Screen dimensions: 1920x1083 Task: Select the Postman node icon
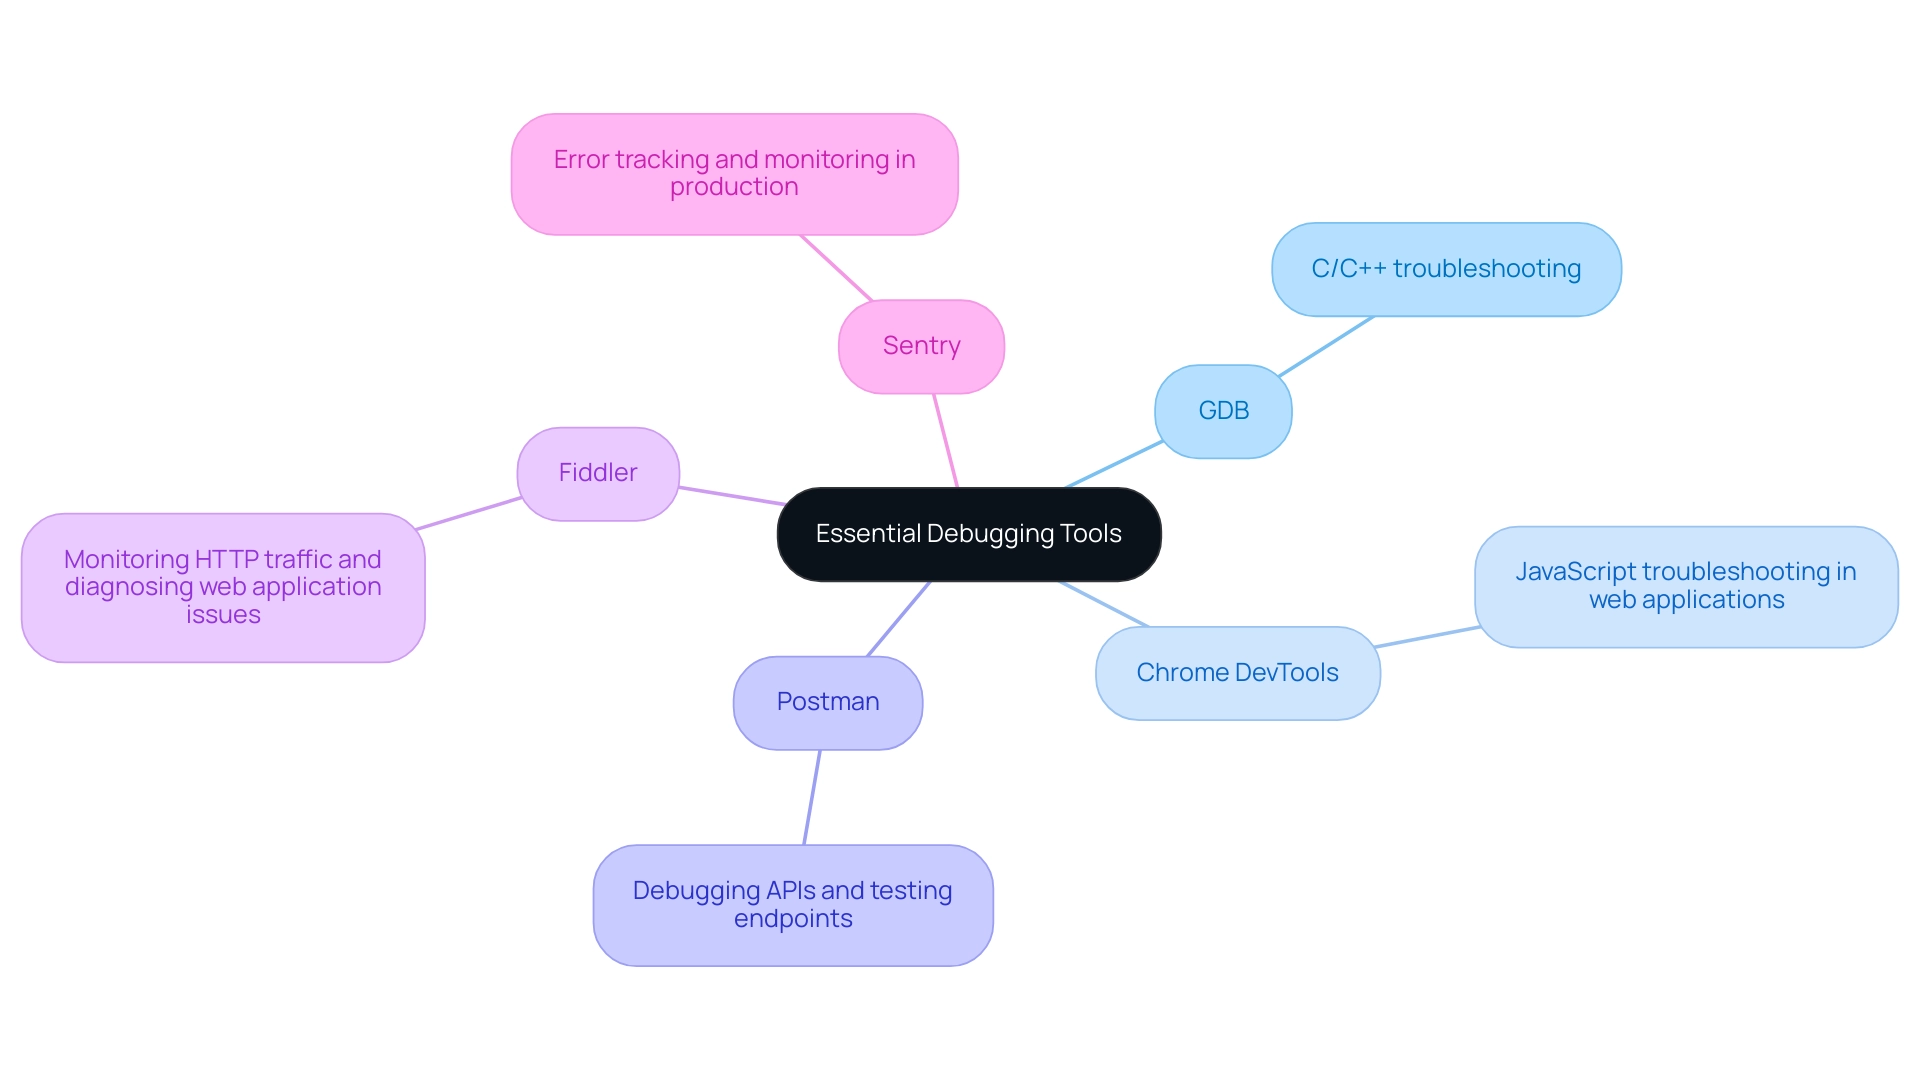tap(818, 699)
